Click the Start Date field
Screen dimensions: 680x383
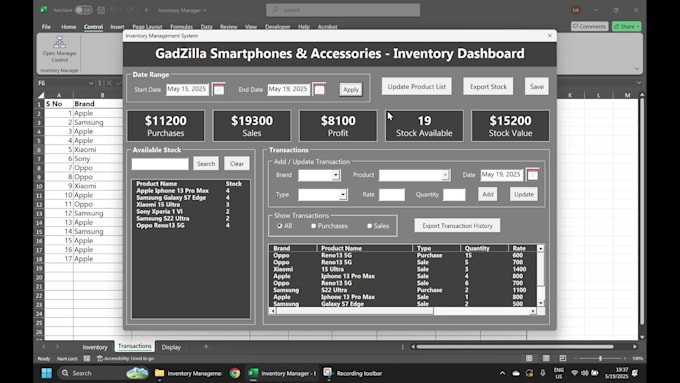click(187, 89)
